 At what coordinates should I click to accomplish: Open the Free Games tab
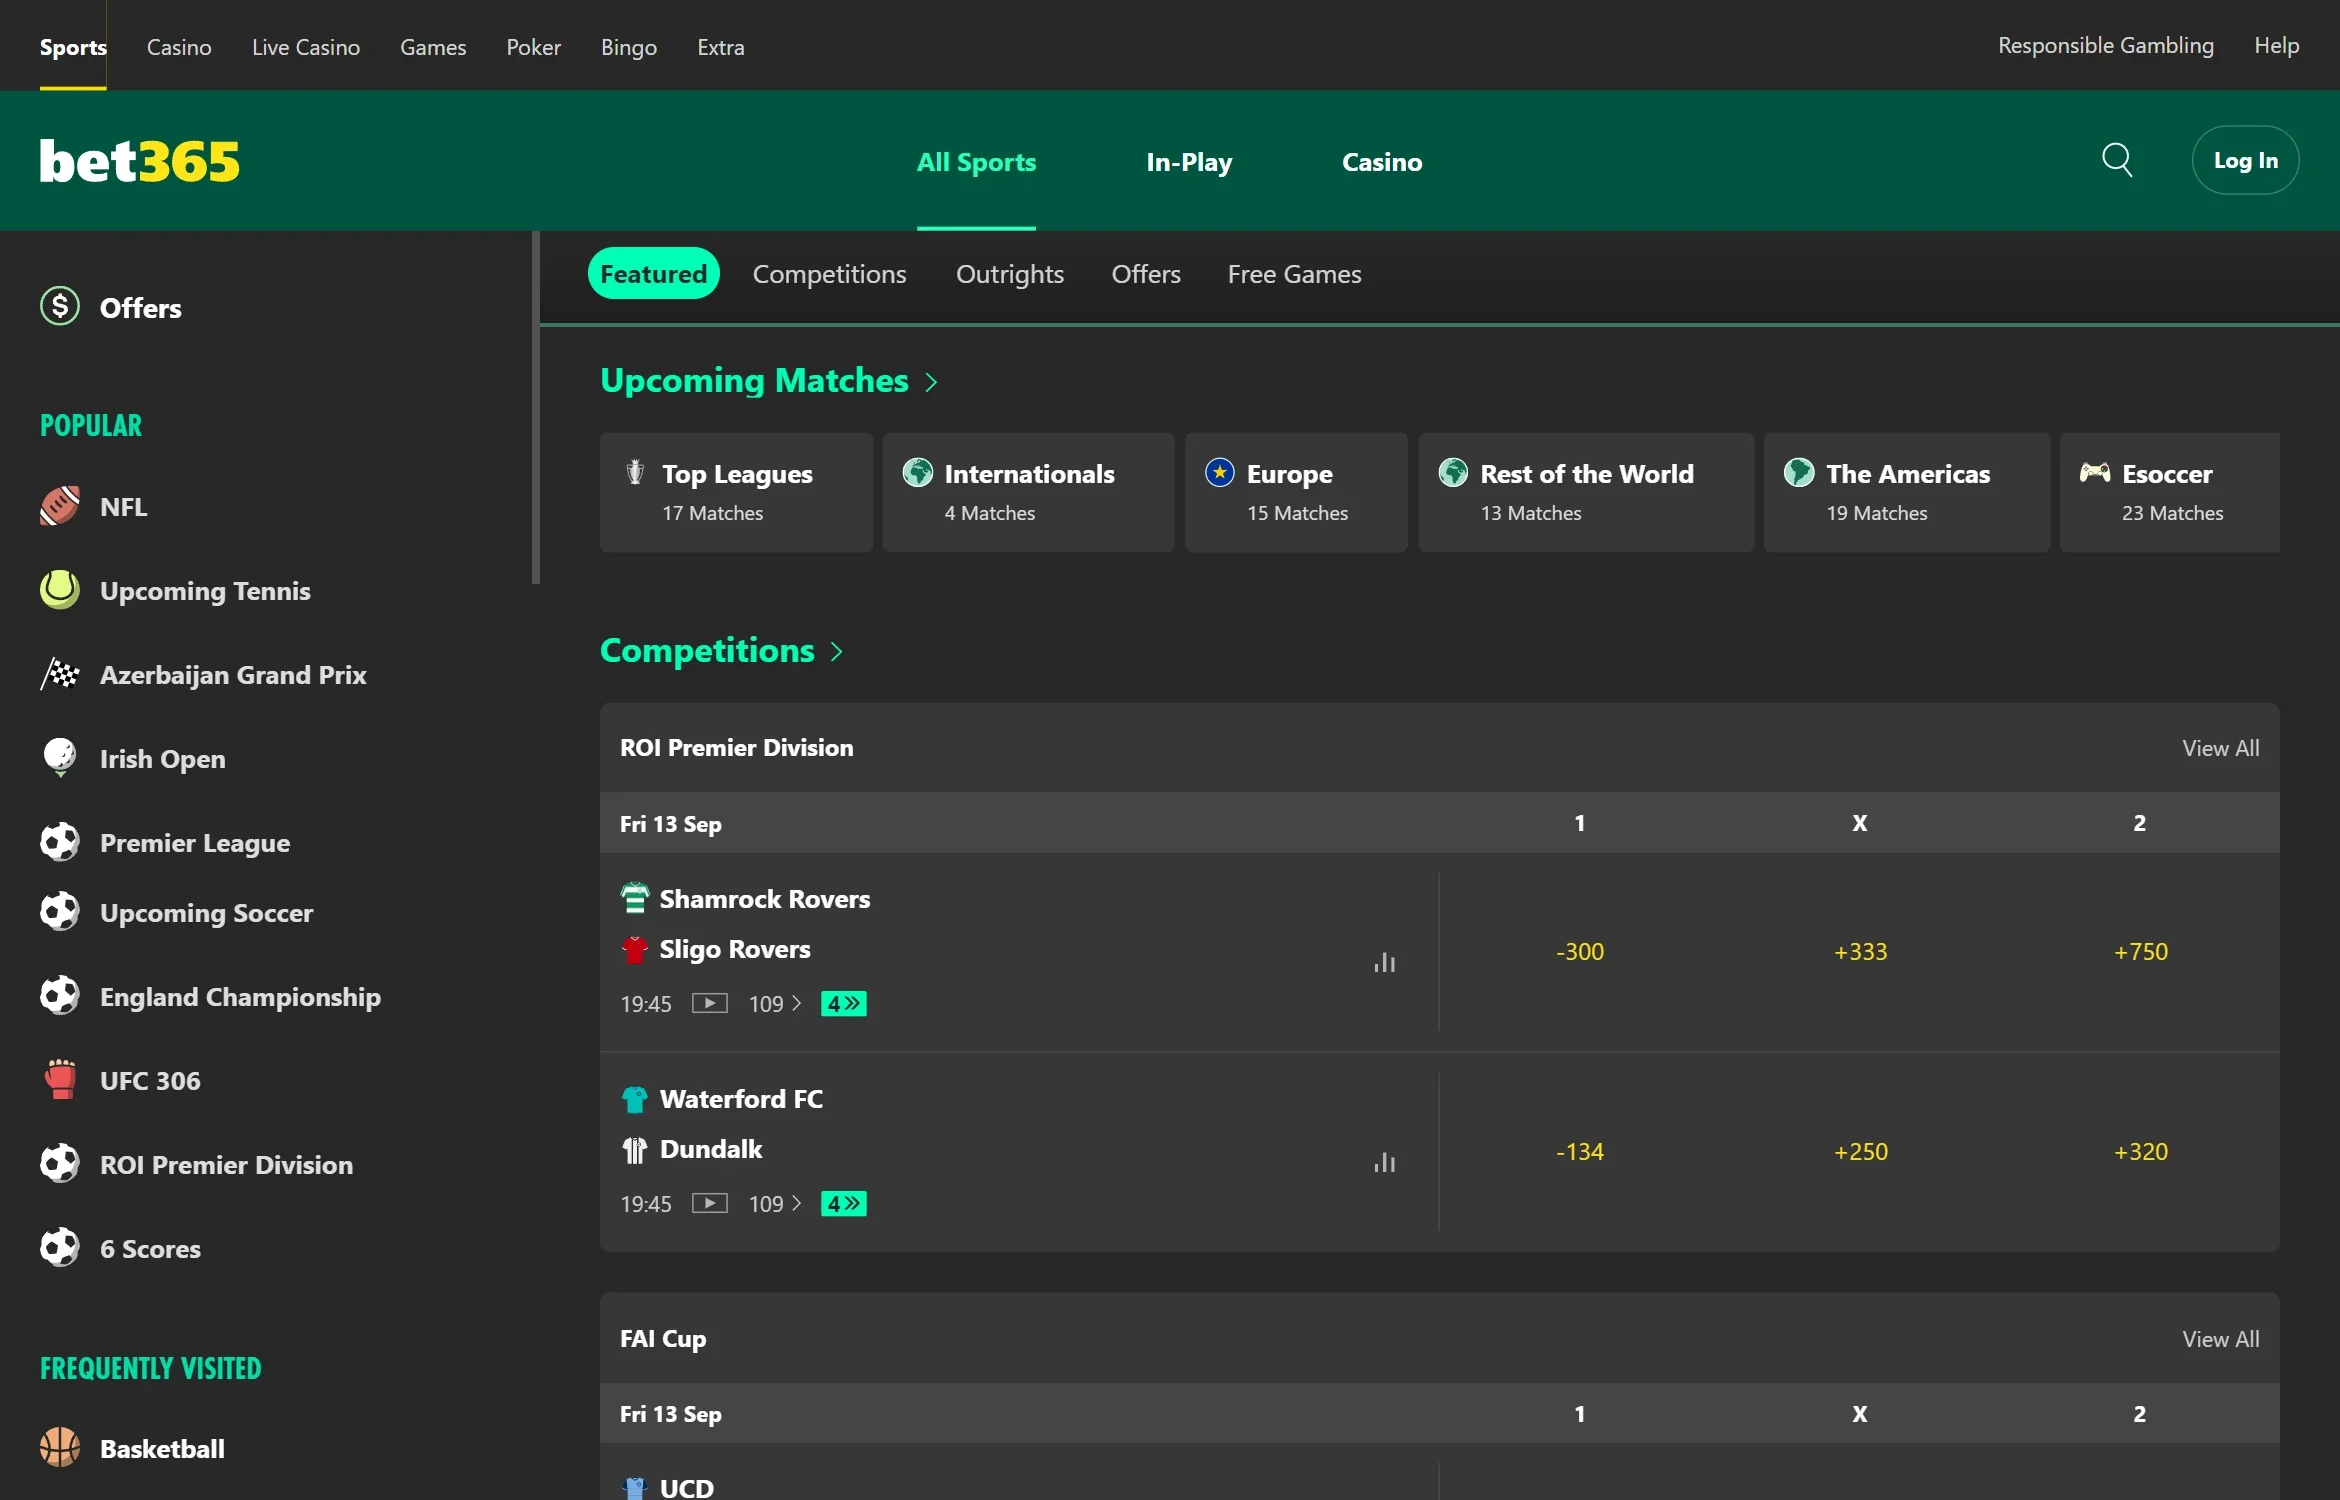point(1295,274)
